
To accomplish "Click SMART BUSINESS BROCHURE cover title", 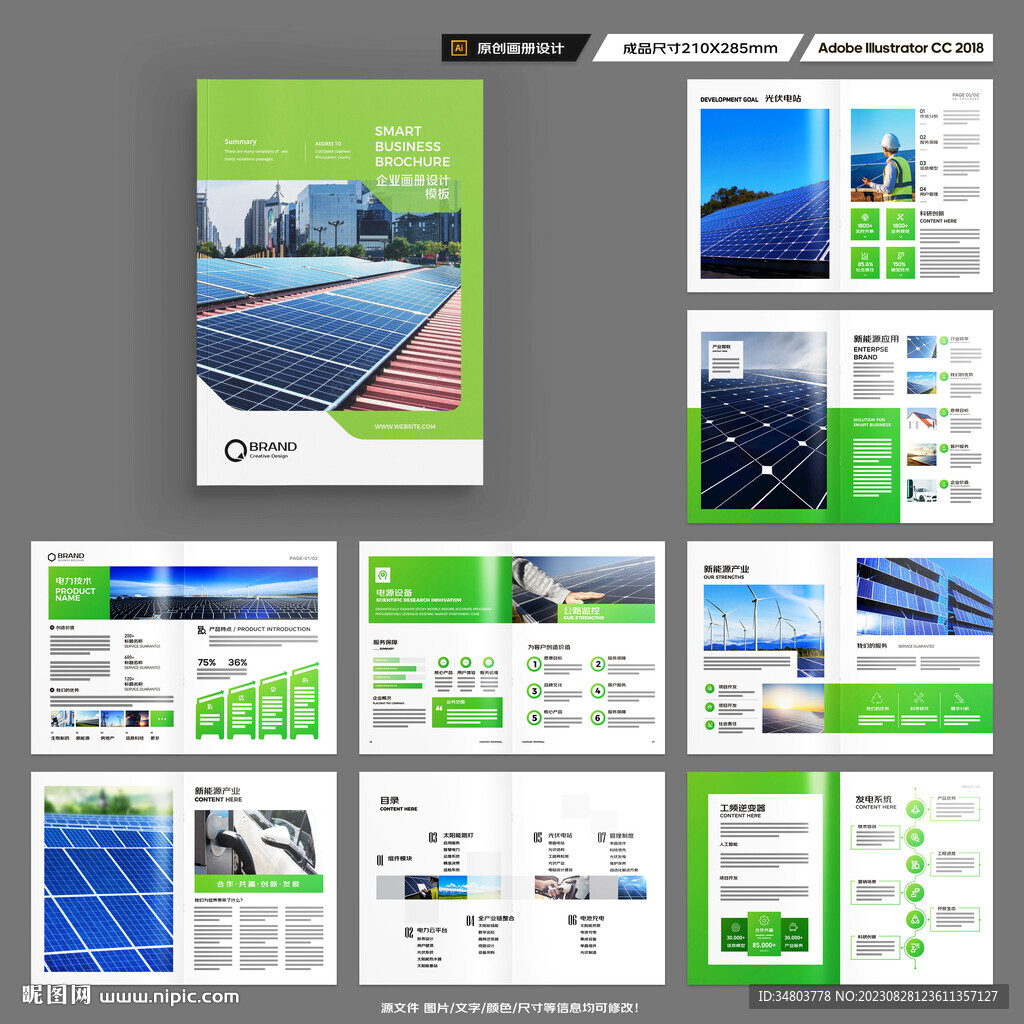I will click(x=412, y=146).
